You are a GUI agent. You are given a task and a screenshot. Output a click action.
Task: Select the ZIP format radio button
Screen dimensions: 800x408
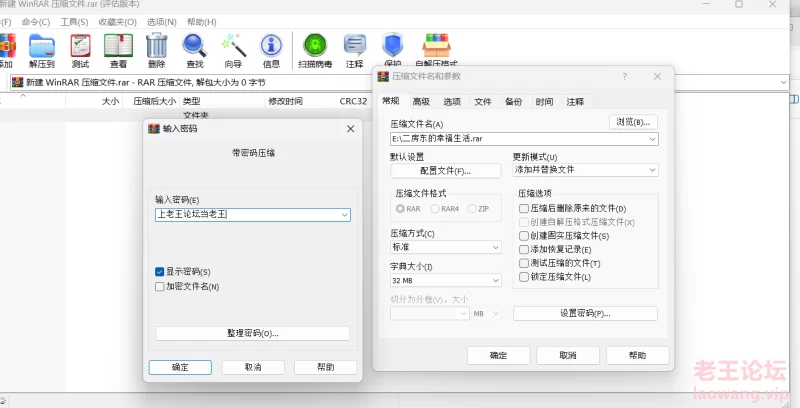(x=472, y=209)
